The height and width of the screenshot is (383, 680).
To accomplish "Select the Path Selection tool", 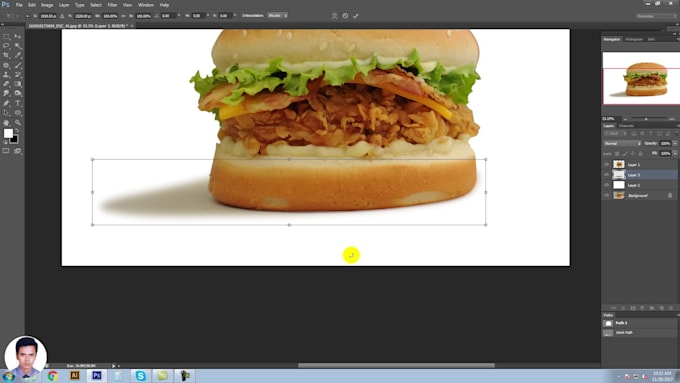I will click(x=6, y=113).
